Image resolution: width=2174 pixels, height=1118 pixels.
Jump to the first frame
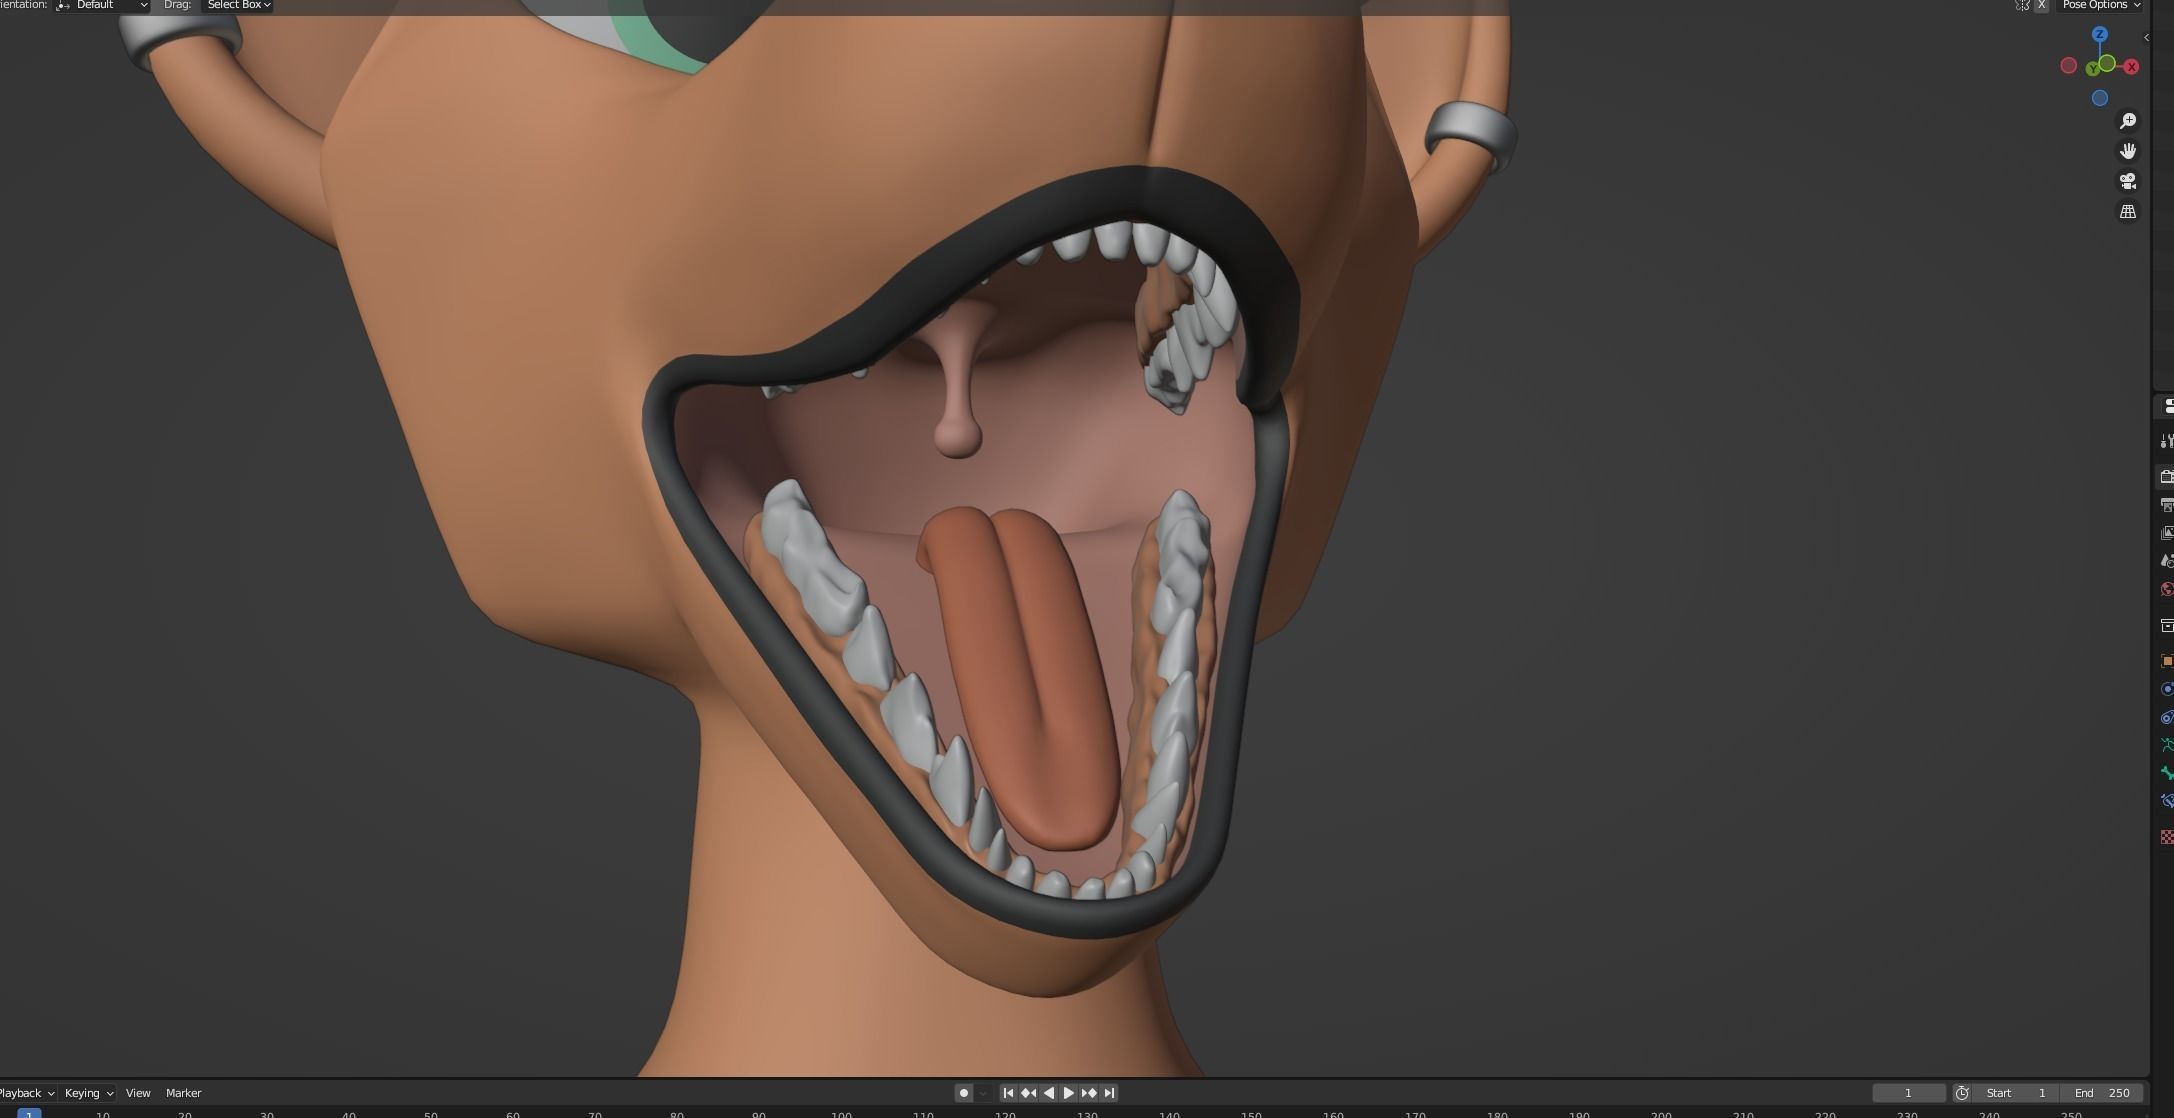[x=1008, y=1093]
